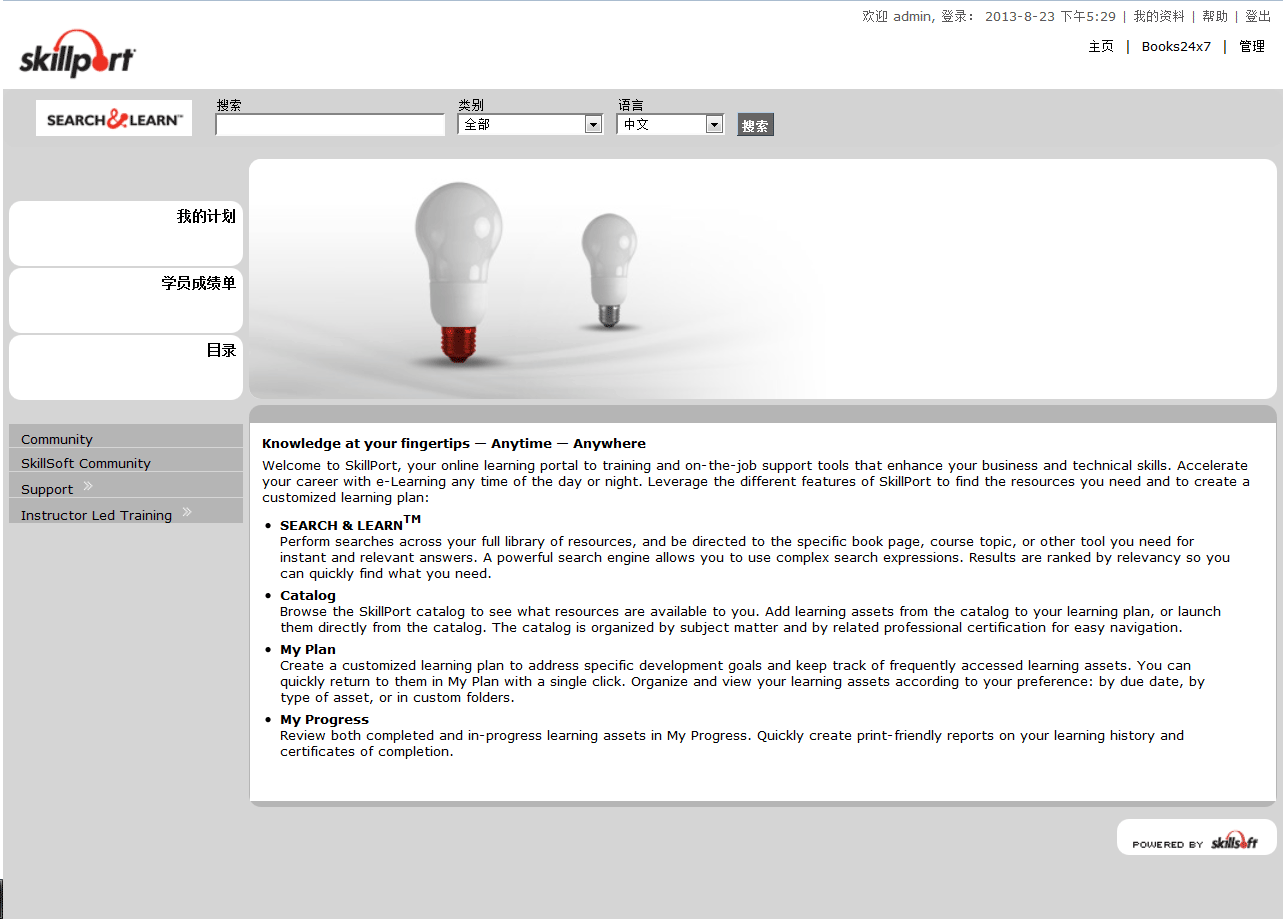This screenshot has width=1283, height=919.
Task: Click 登出 to log out
Action: coord(1258,16)
